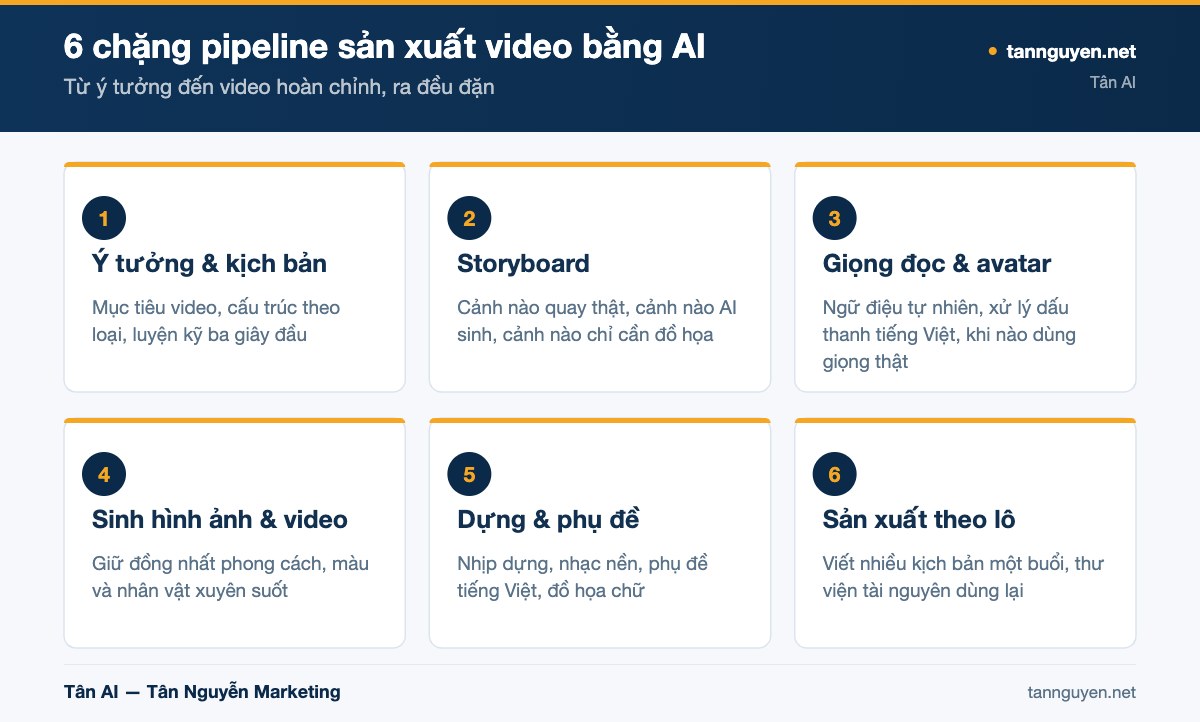Click the number 3 badge on Giọng đọc card
Viewport: 1200px width, 722px height.
tap(835, 218)
